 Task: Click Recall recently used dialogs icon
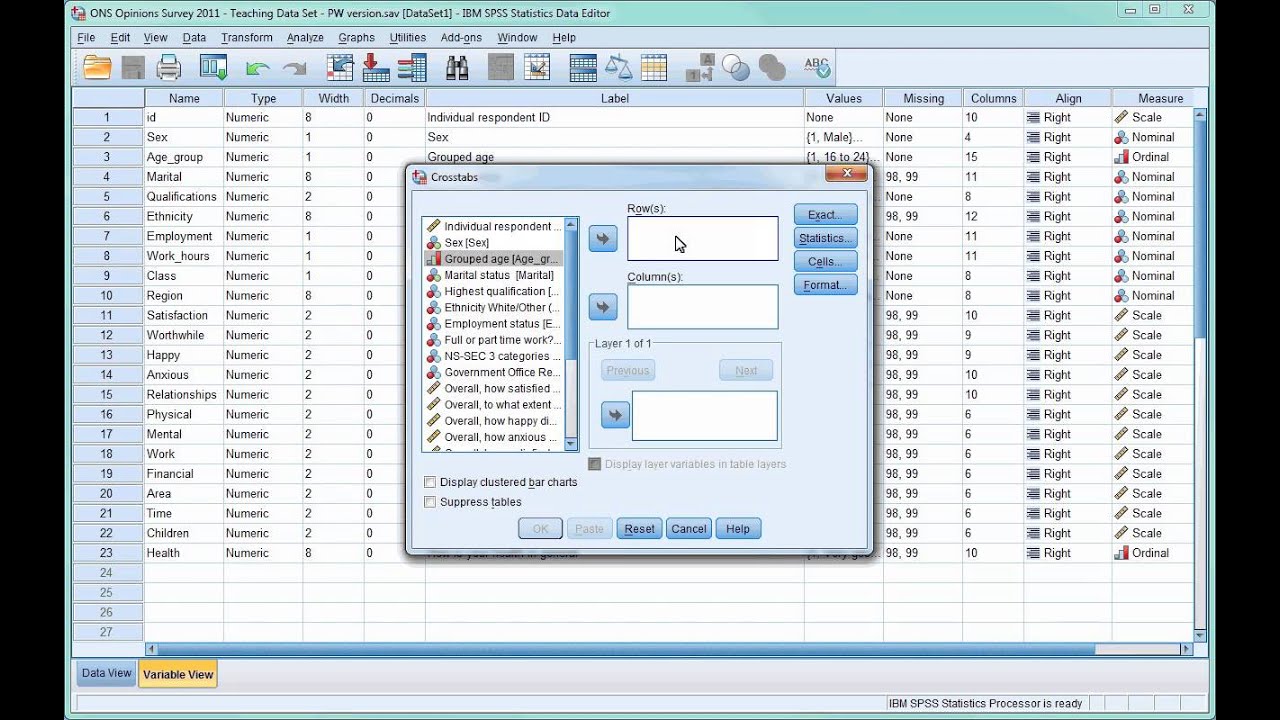click(x=213, y=68)
